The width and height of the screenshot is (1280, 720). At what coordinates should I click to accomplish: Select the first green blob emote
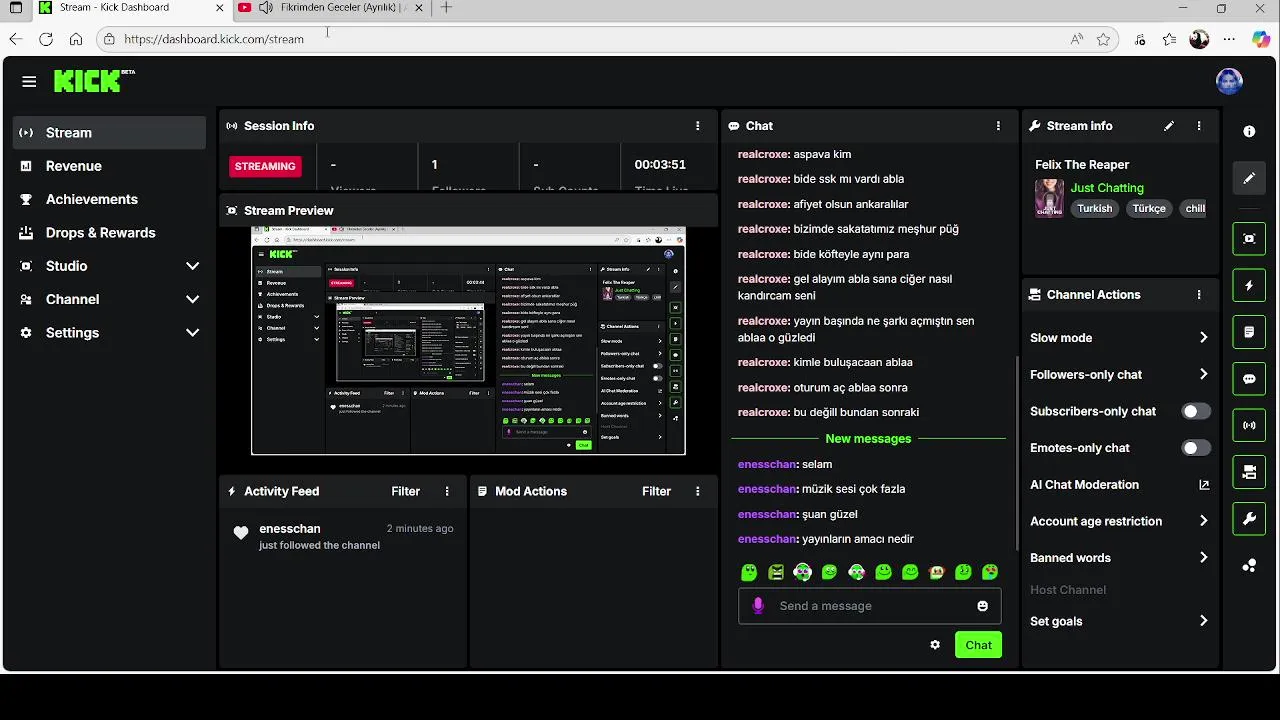(749, 572)
